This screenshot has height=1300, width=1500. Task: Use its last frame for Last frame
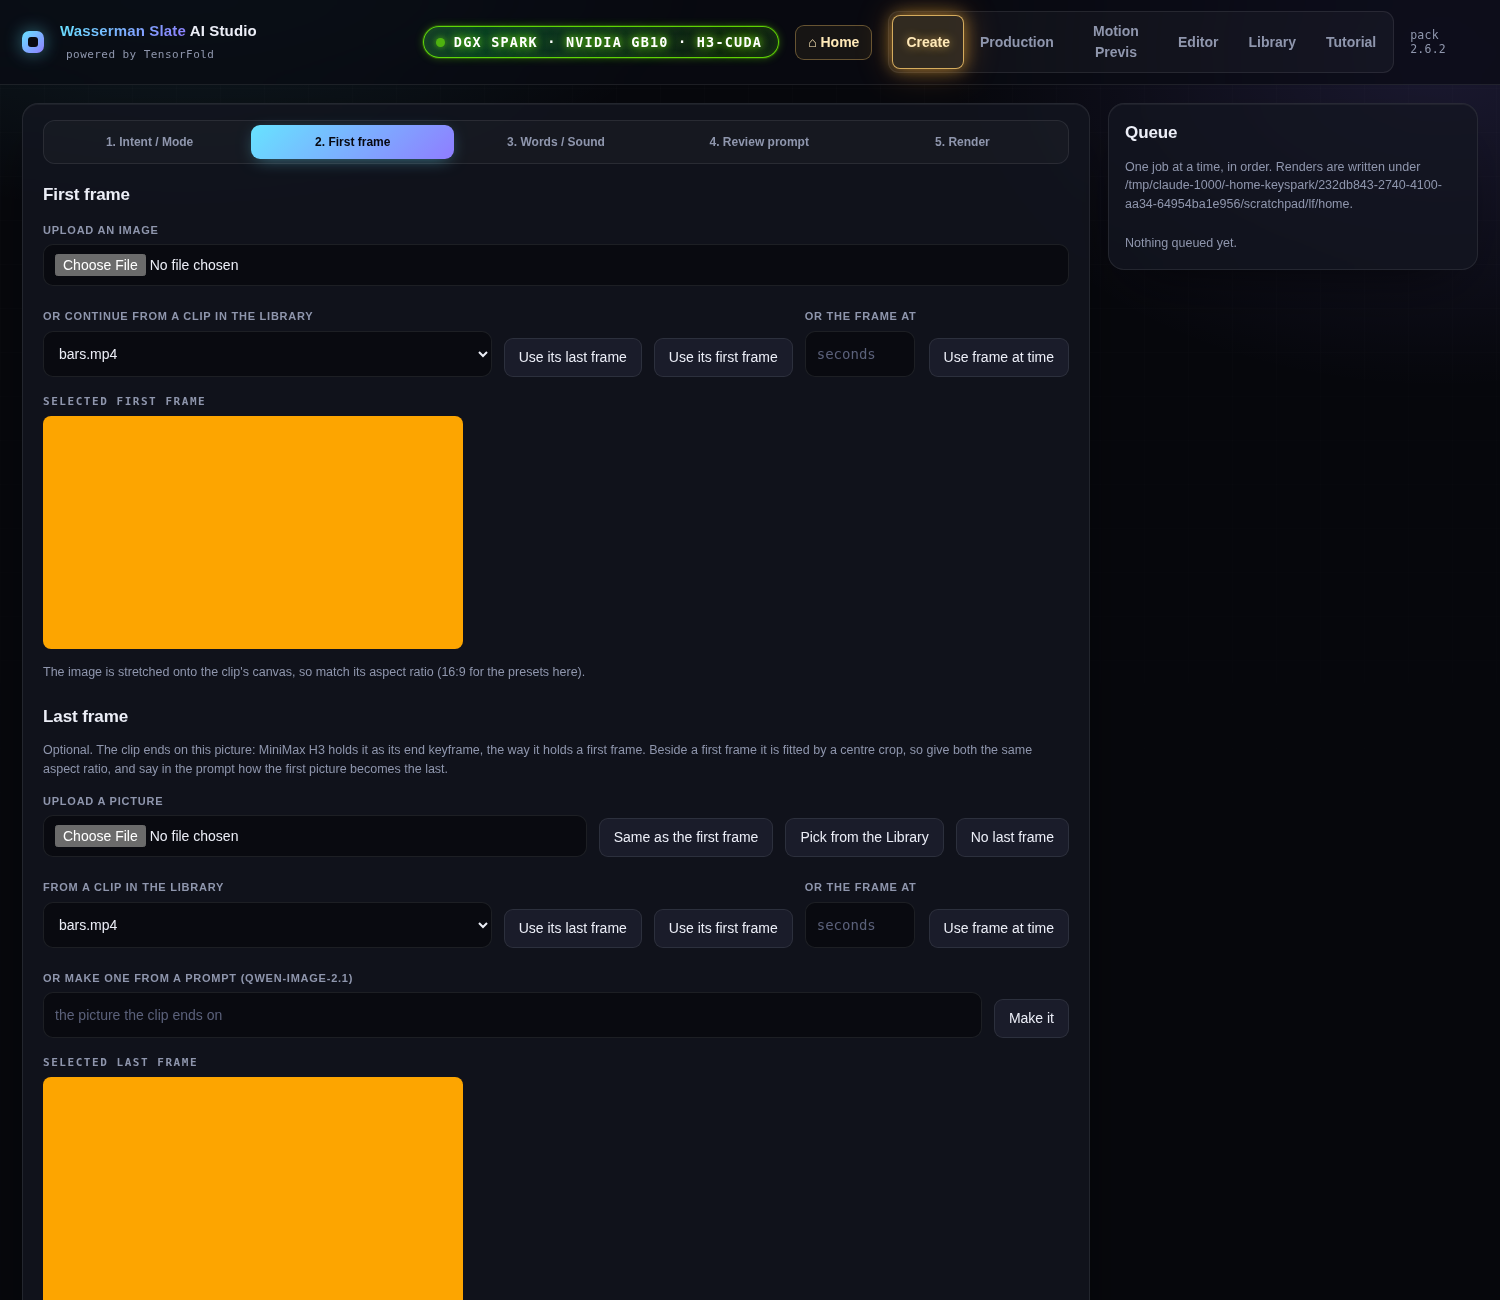(573, 928)
